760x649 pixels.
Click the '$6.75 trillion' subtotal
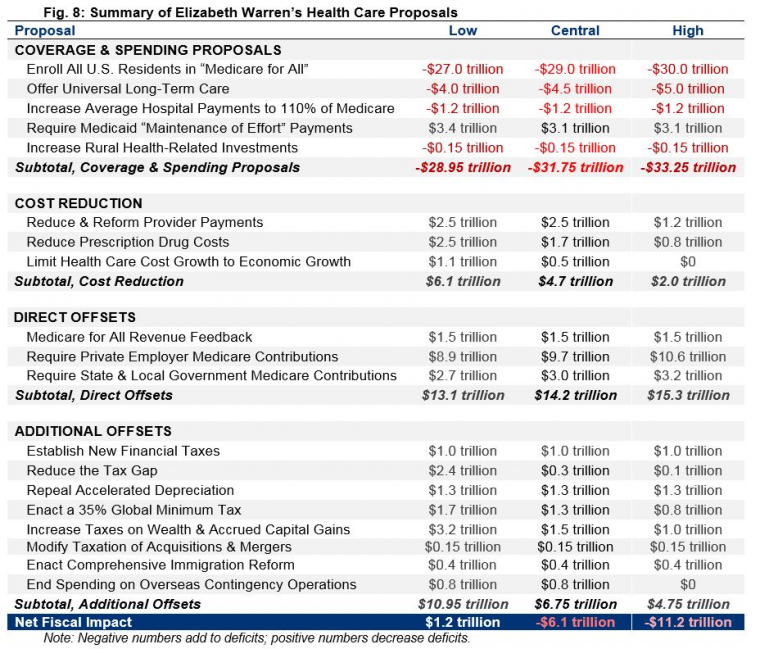click(x=575, y=604)
